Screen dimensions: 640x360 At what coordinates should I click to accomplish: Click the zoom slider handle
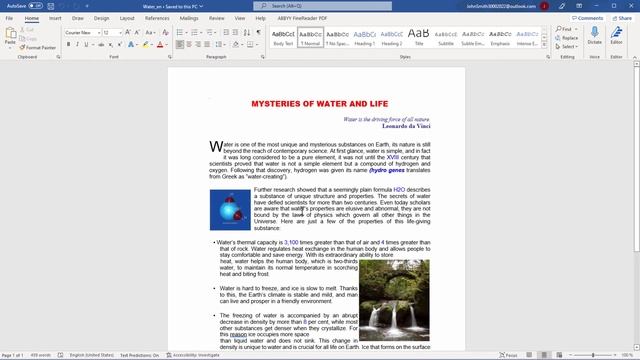(x=593, y=355)
